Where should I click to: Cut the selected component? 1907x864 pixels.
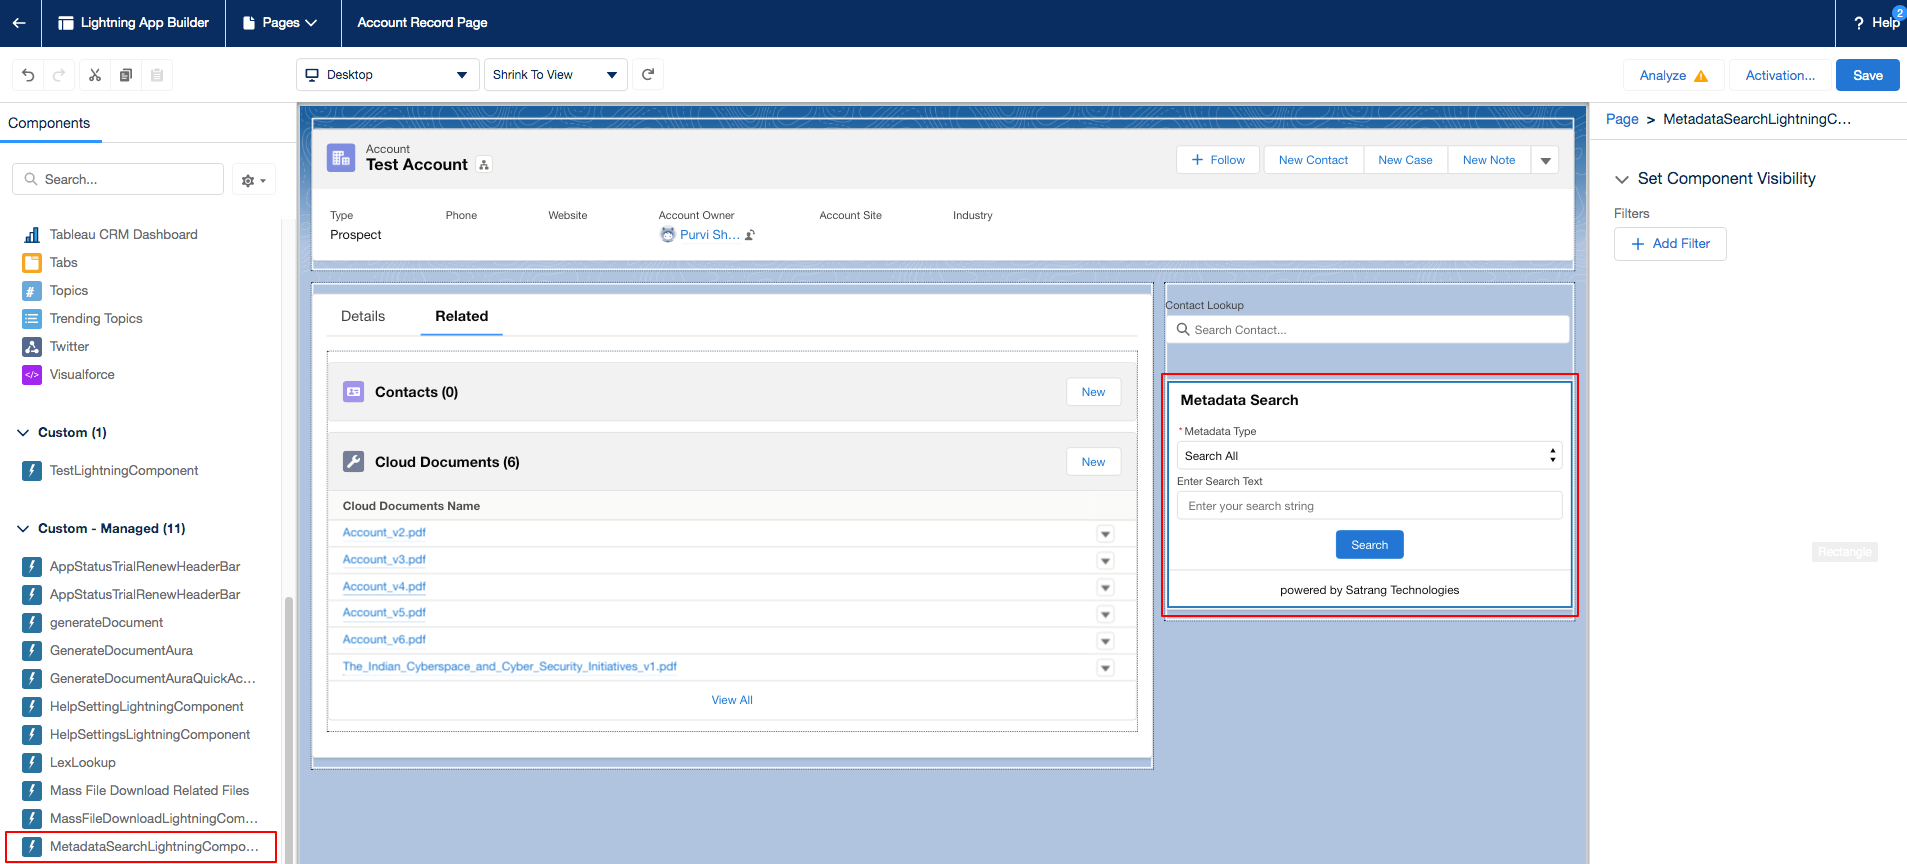[95, 75]
